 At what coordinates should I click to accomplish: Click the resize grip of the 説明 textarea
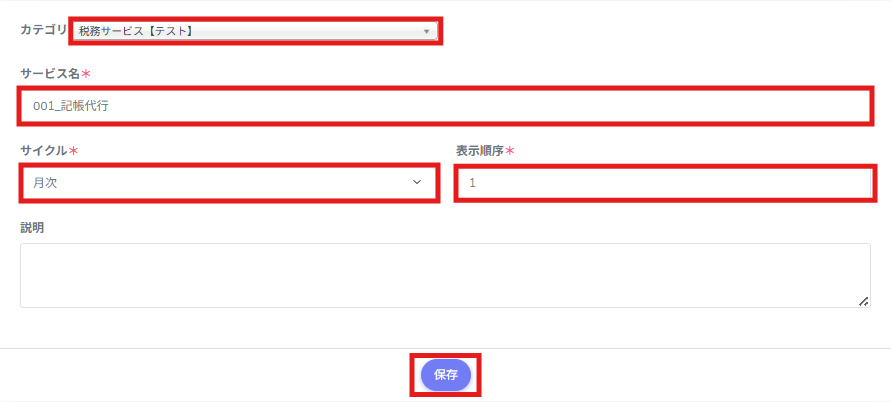pos(863,301)
